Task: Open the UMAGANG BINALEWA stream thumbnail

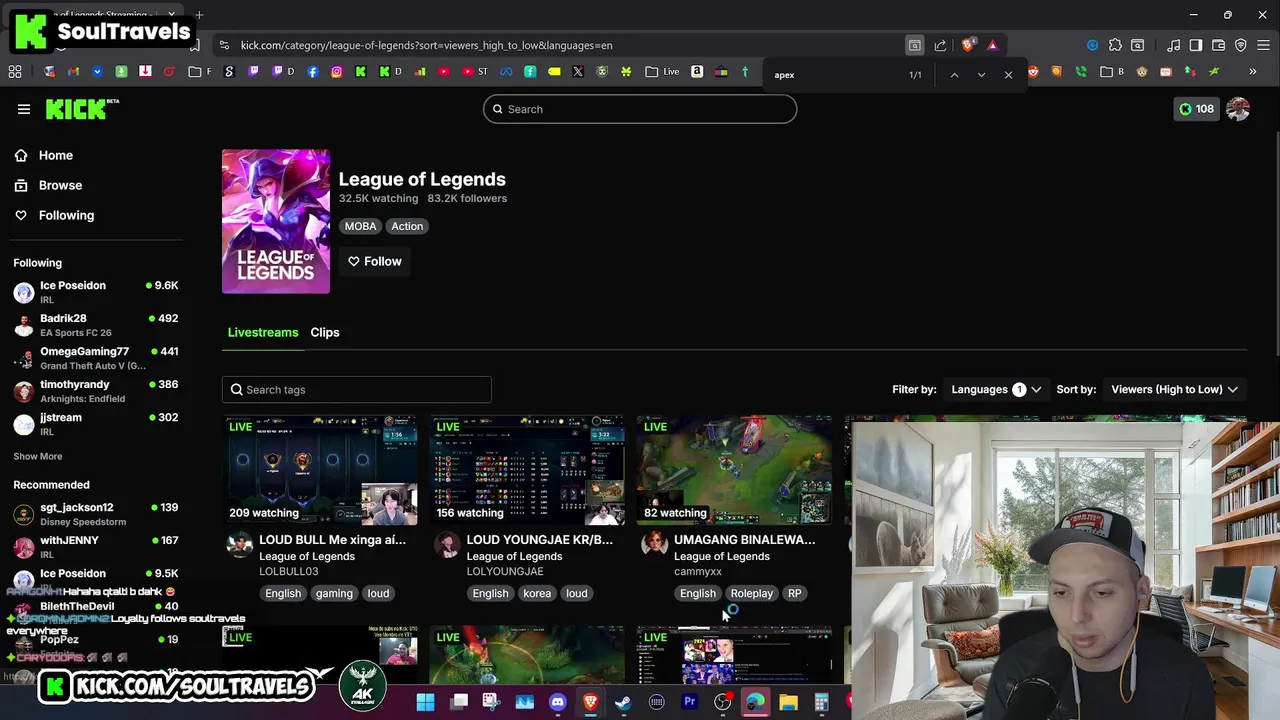Action: pos(735,470)
